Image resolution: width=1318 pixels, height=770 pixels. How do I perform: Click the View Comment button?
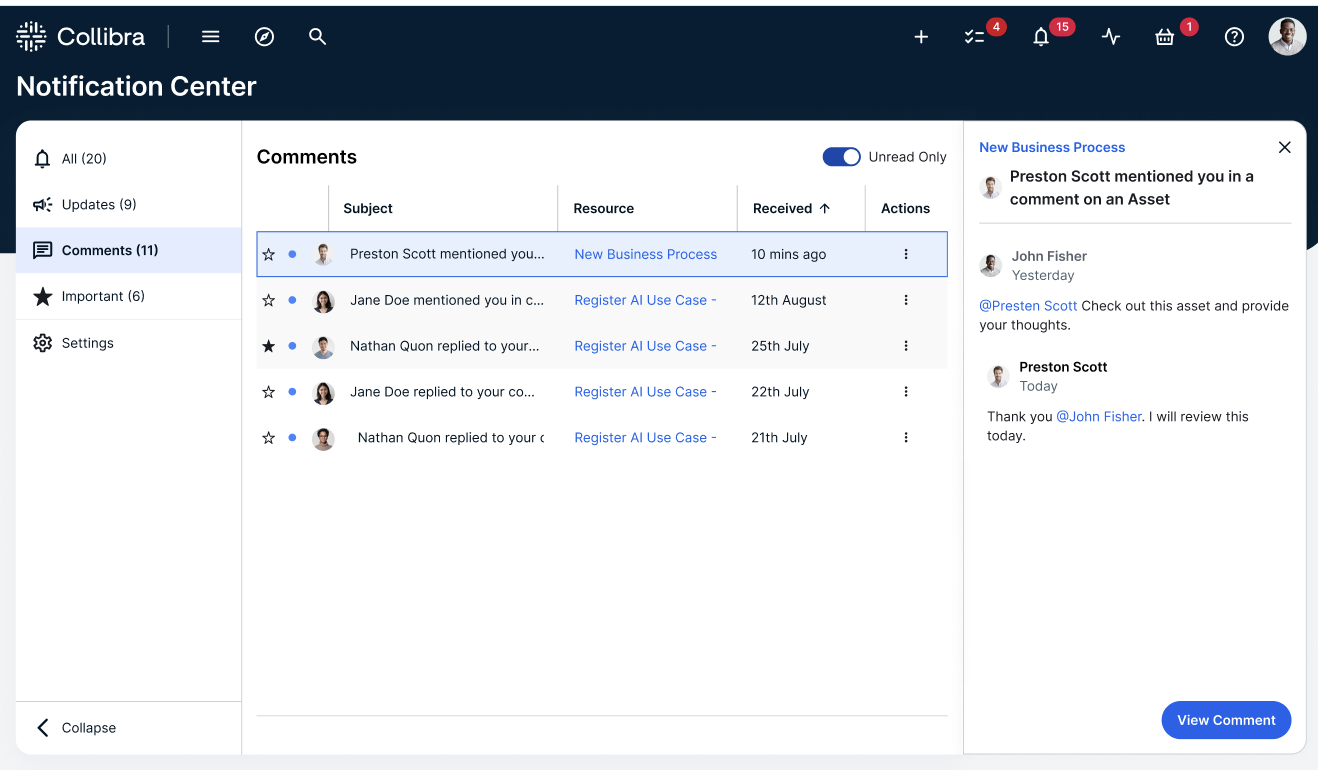1226,720
